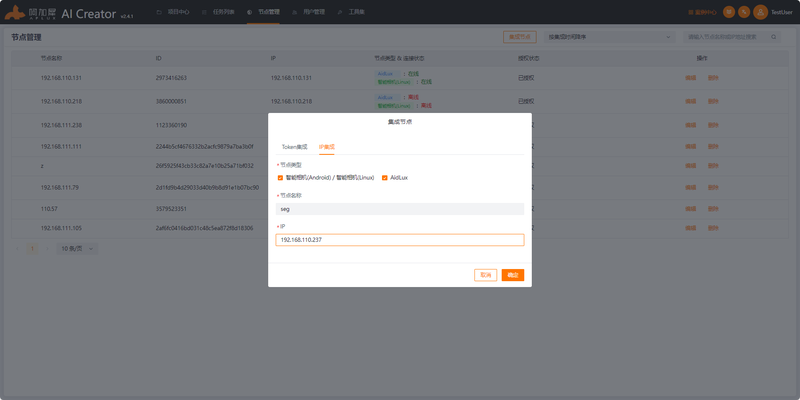The image size is (800, 400).
Task: Click the user avatar icon
Action: 760,12
